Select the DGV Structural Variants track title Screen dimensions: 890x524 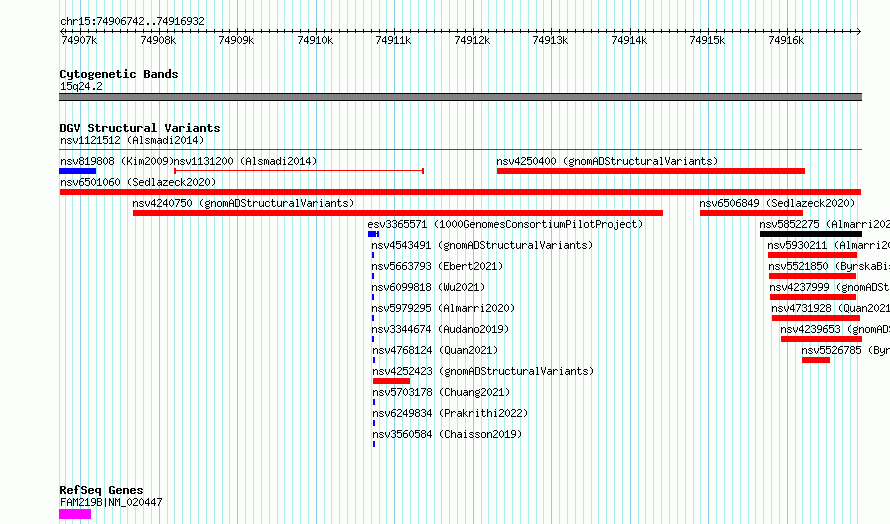pos(140,128)
